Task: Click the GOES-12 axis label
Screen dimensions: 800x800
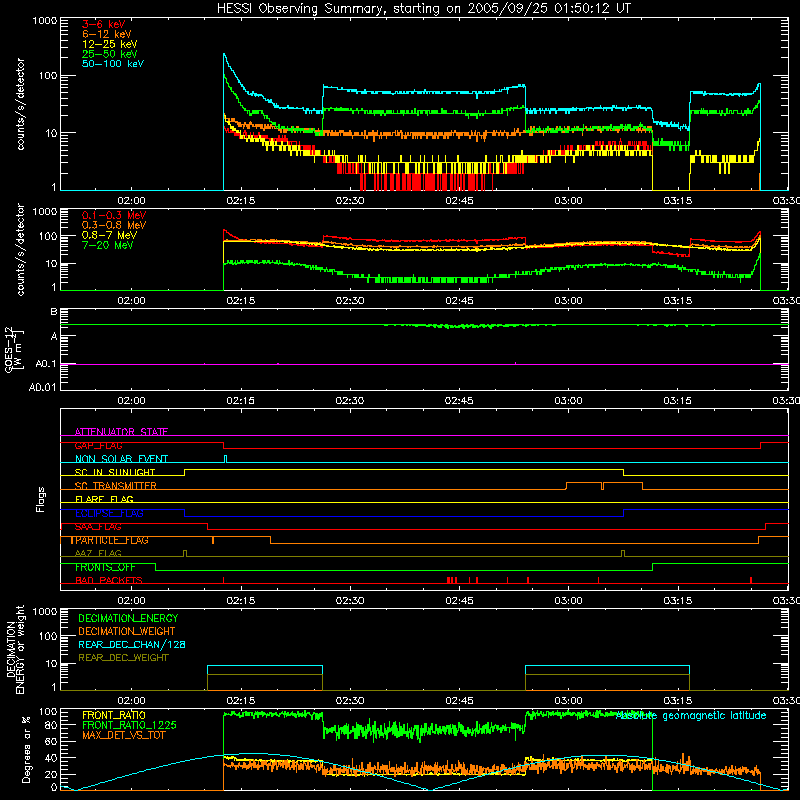Action: (x=12, y=350)
